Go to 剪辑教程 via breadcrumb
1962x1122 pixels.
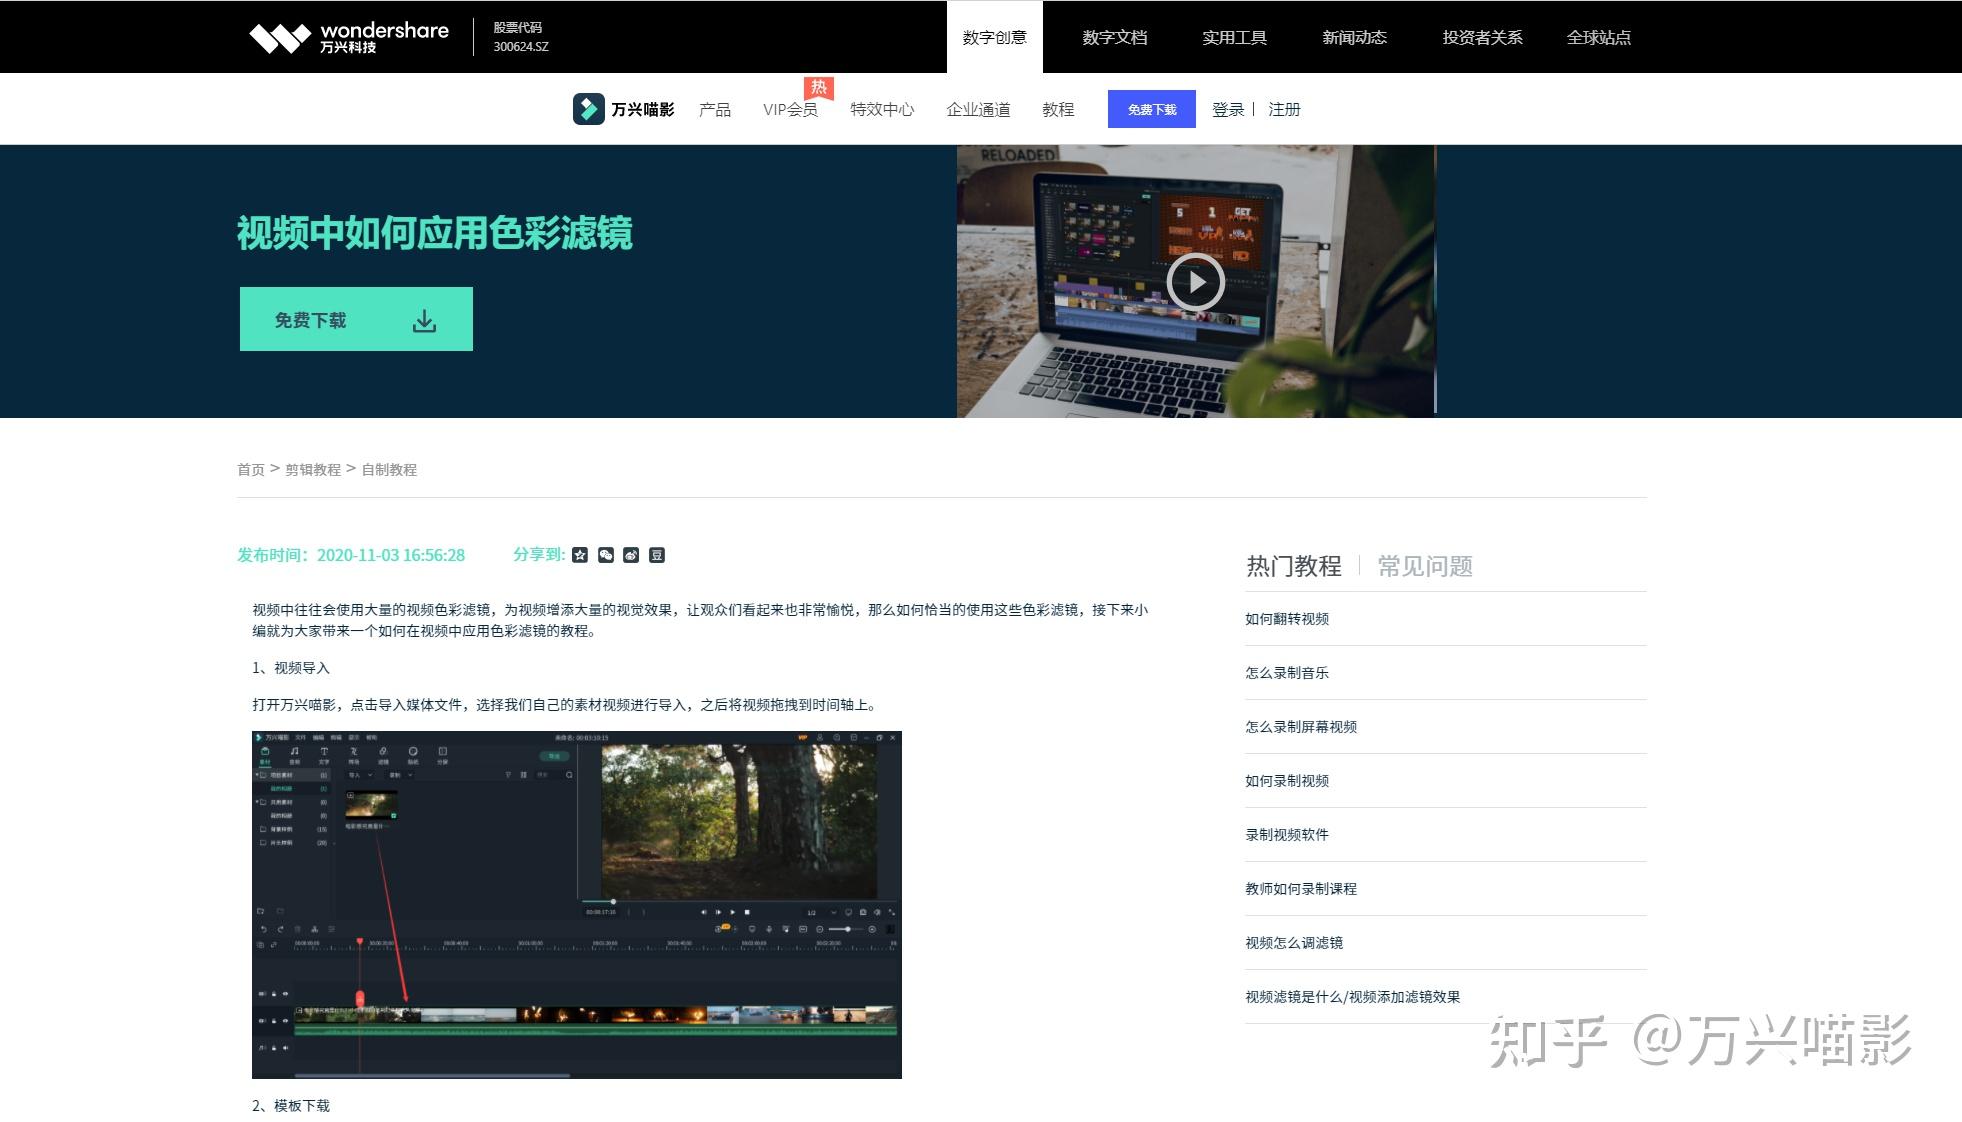(x=313, y=469)
